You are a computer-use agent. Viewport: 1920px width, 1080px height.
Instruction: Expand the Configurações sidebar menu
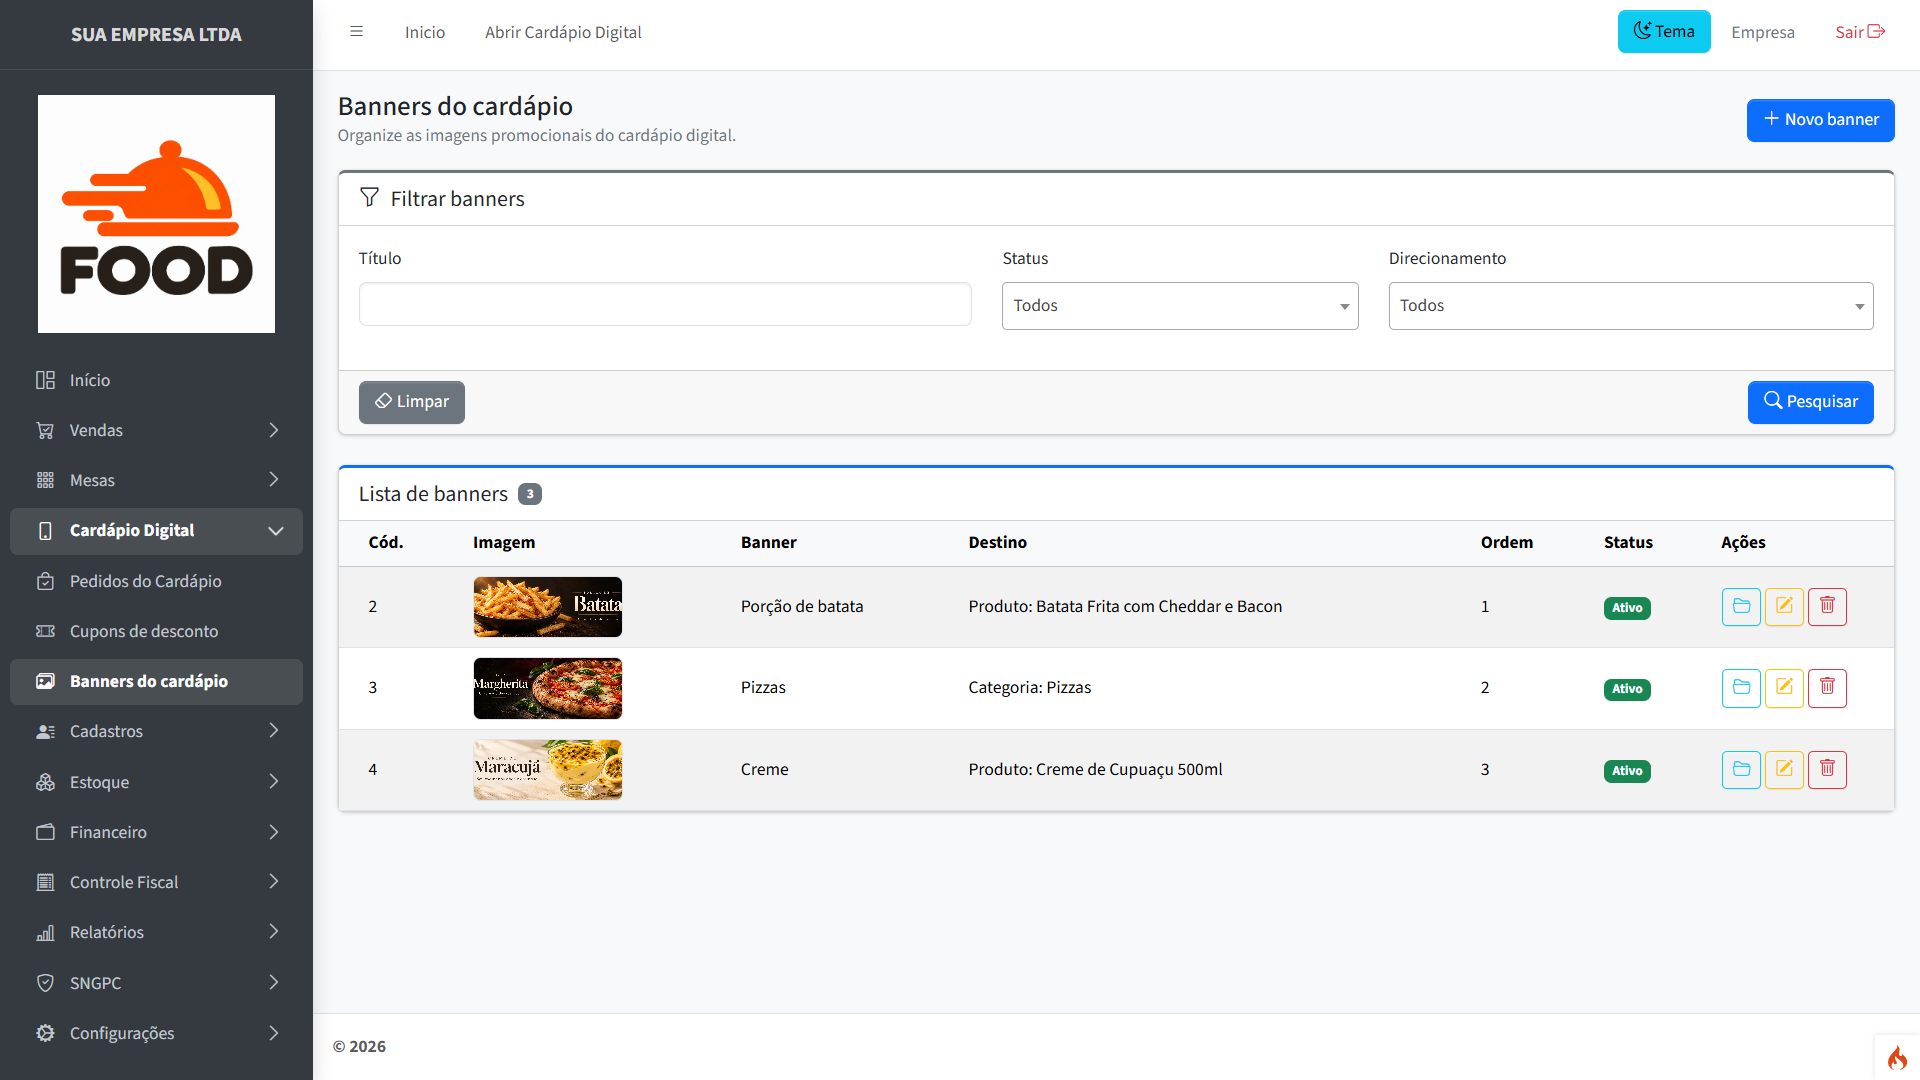156,1033
